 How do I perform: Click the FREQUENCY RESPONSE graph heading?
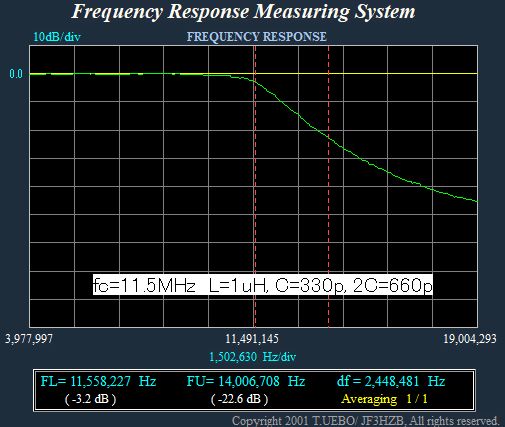(257, 37)
